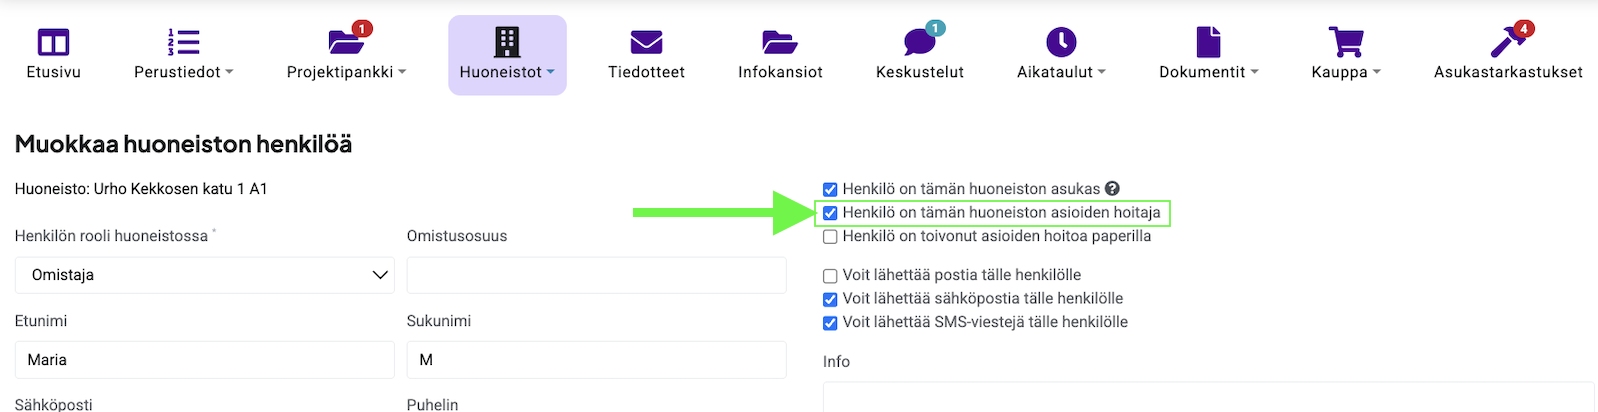Disable SMS-viestejä checkbox
The height and width of the screenshot is (412, 1598).
tap(830, 323)
